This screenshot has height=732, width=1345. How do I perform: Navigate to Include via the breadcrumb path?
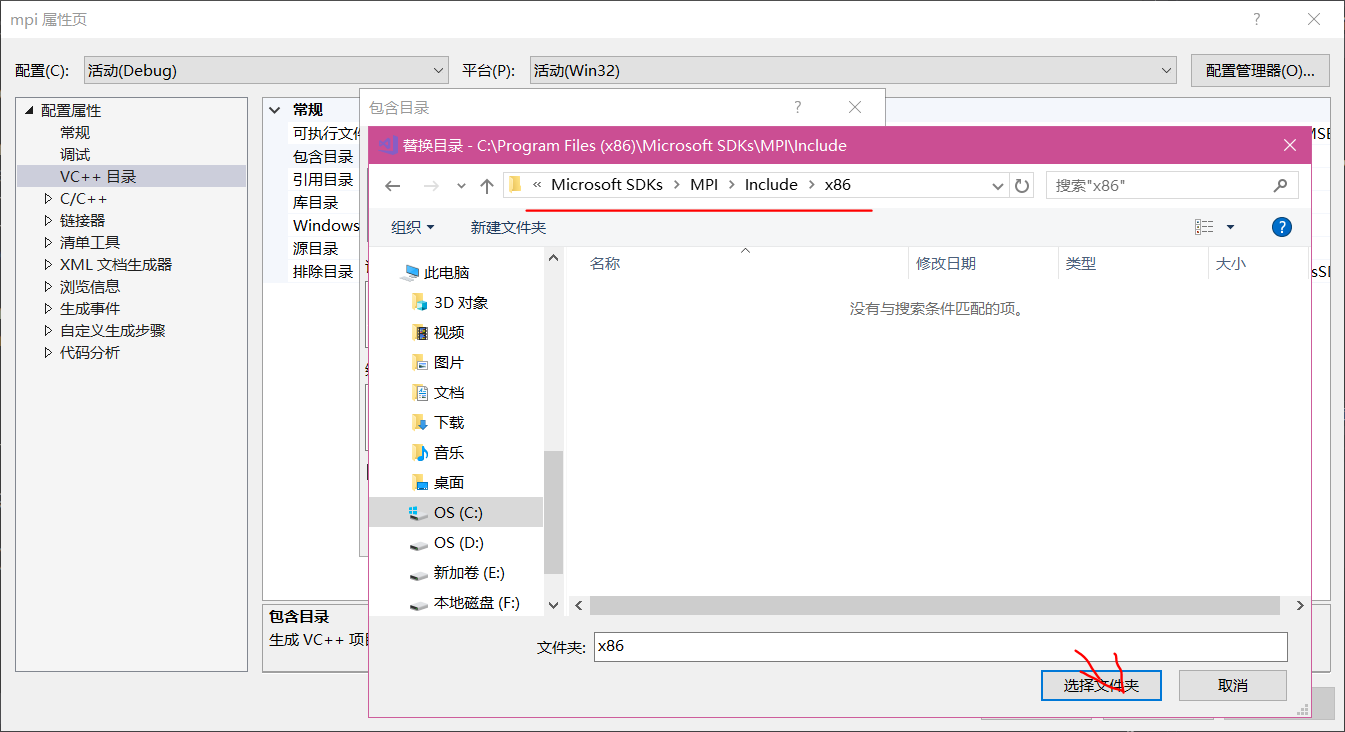771,184
